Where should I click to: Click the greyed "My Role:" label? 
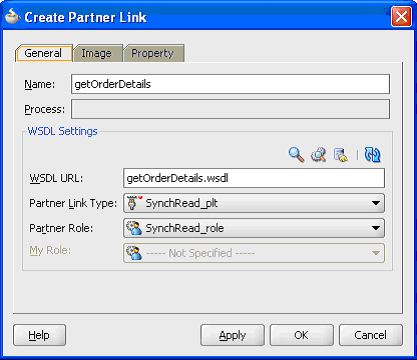coord(50,250)
